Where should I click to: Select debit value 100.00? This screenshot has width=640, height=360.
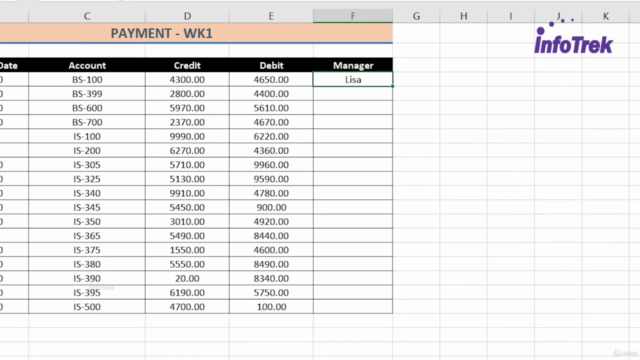[271, 307]
